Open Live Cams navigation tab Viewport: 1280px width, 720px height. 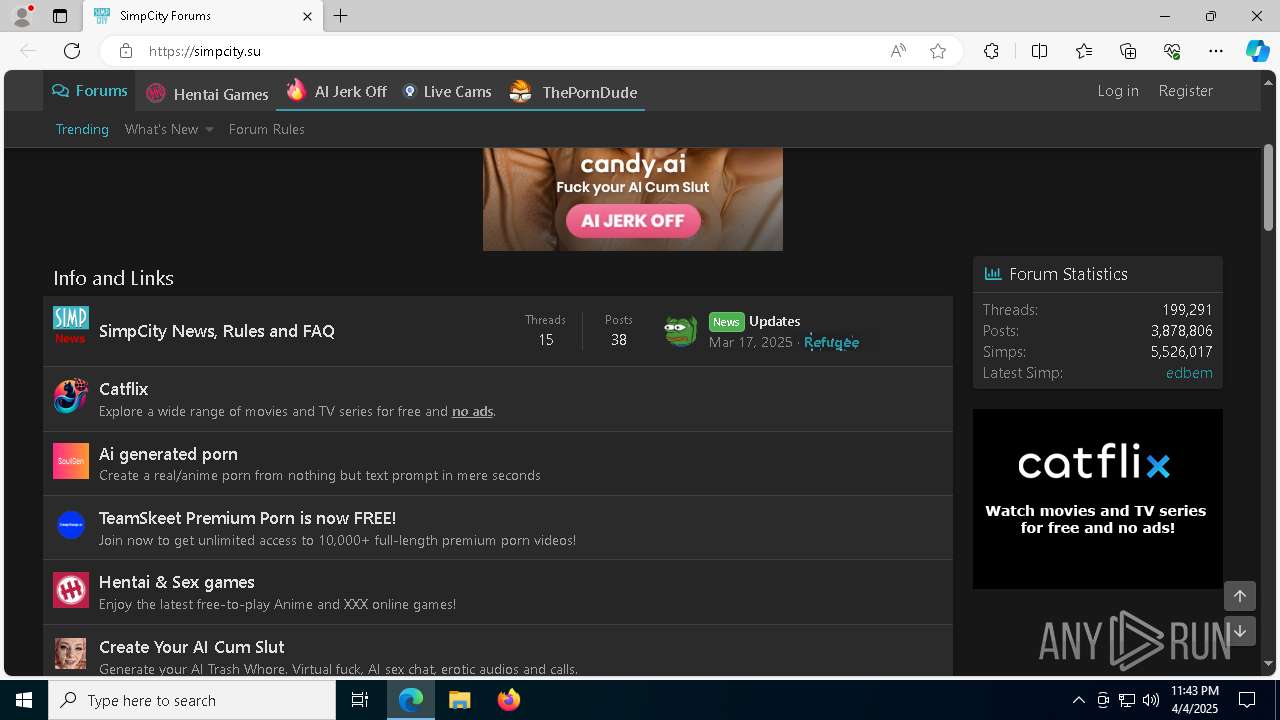[x=447, y=91]
